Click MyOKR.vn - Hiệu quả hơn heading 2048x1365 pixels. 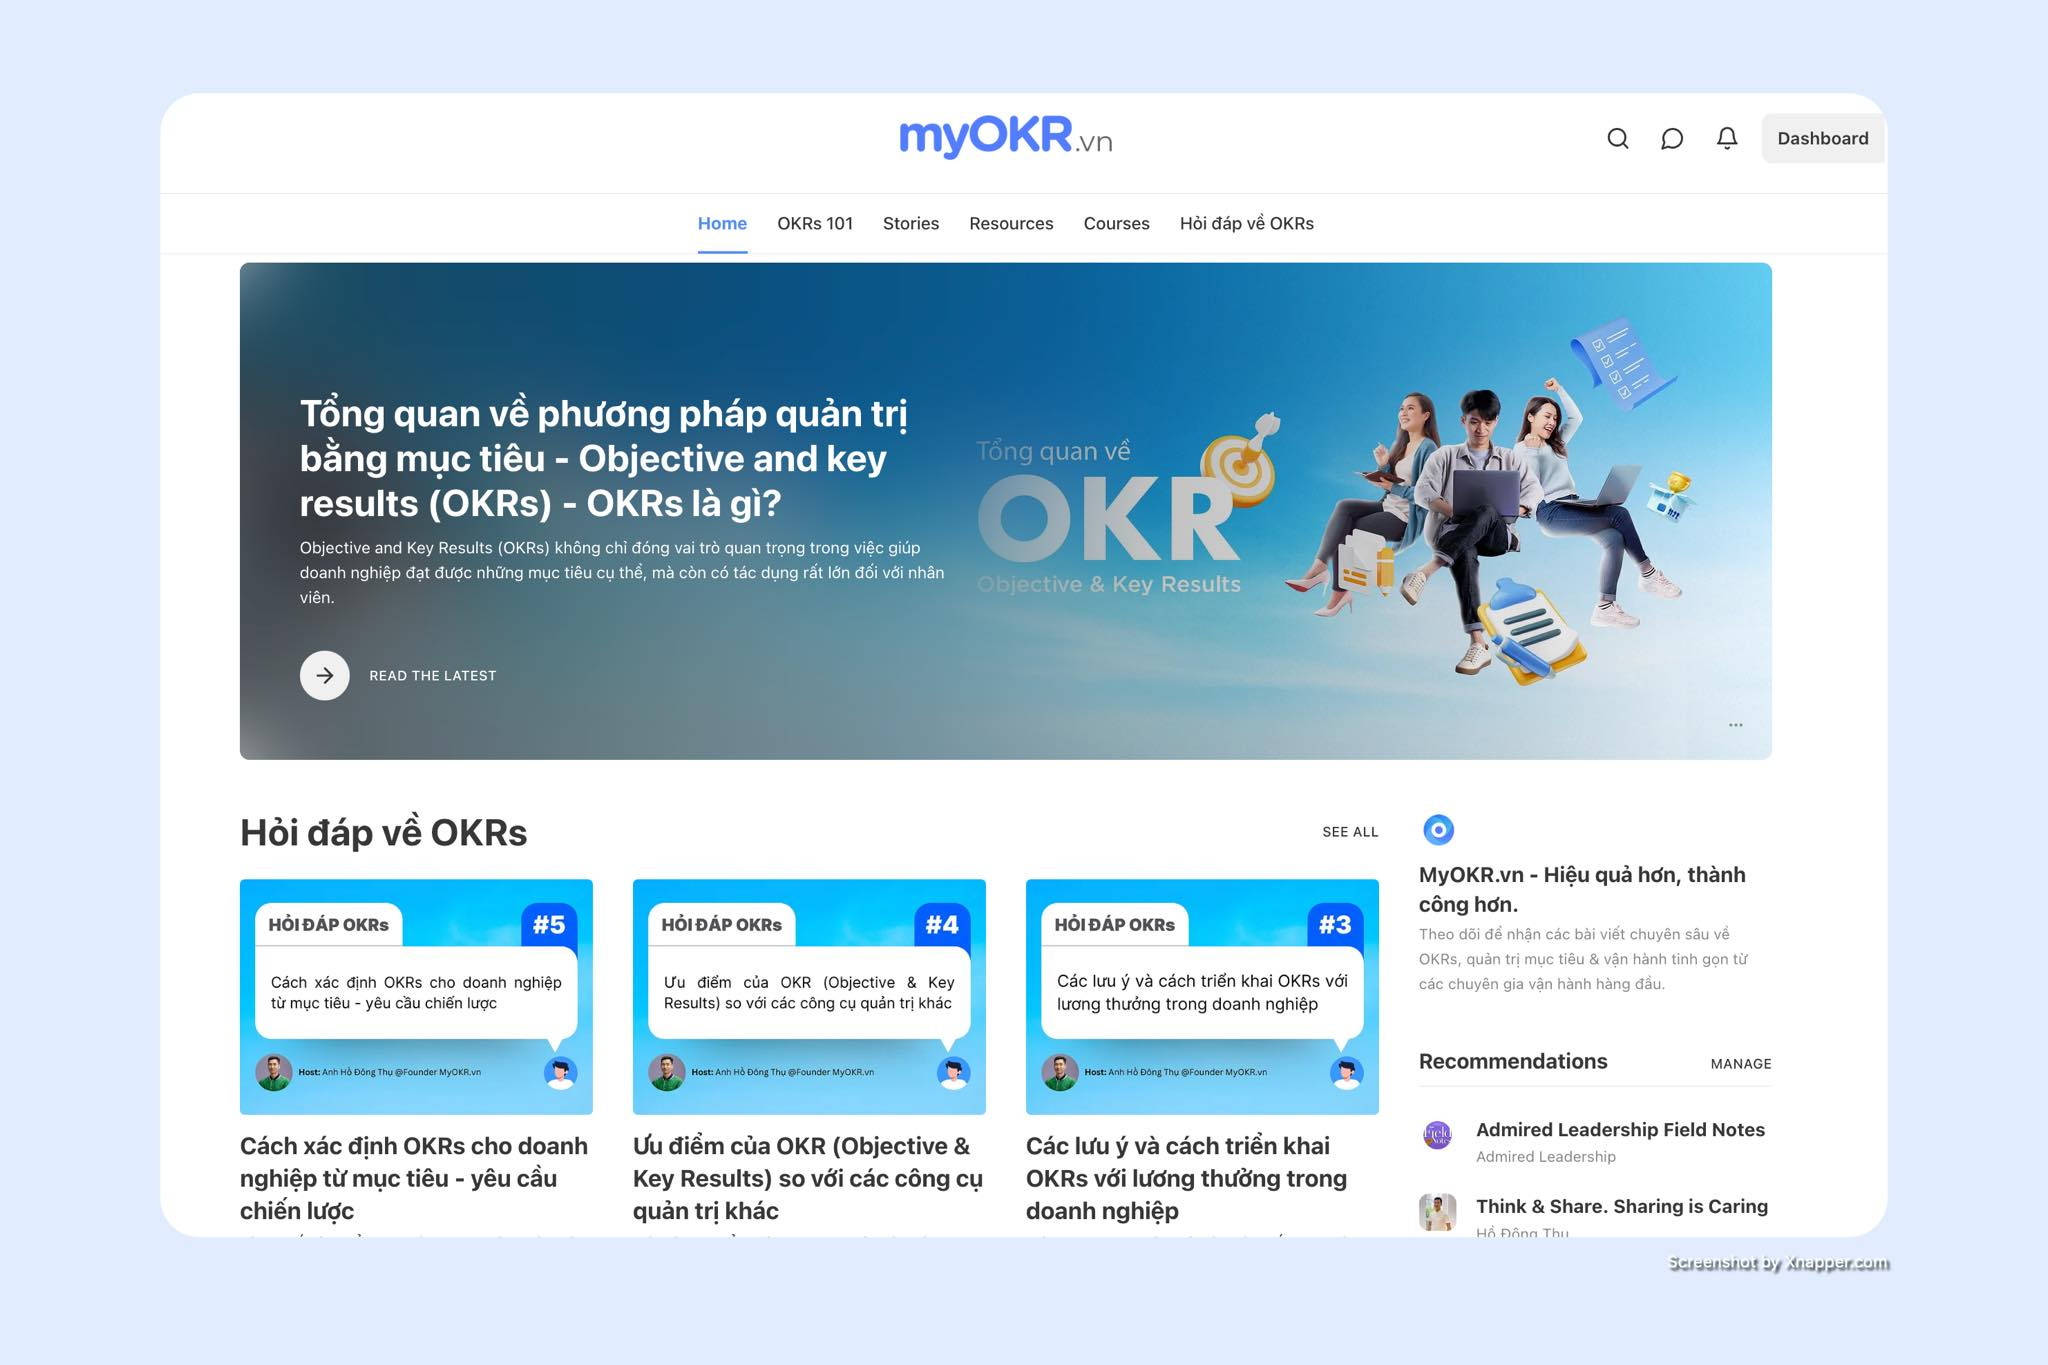tap(1582, 889)
